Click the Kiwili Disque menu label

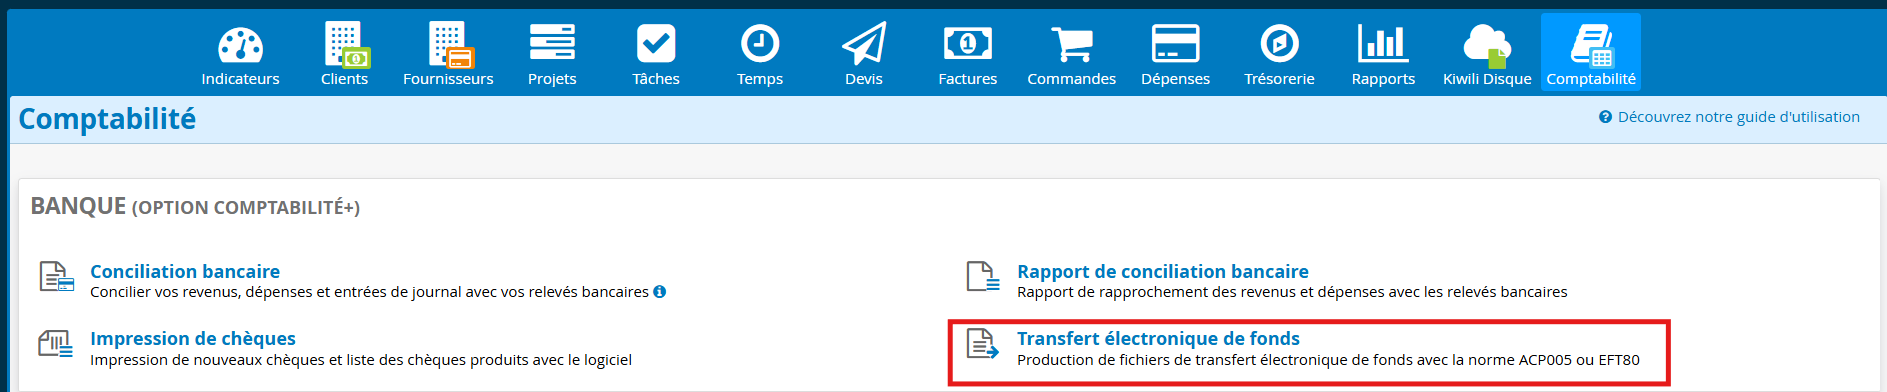click(1487, 79)
